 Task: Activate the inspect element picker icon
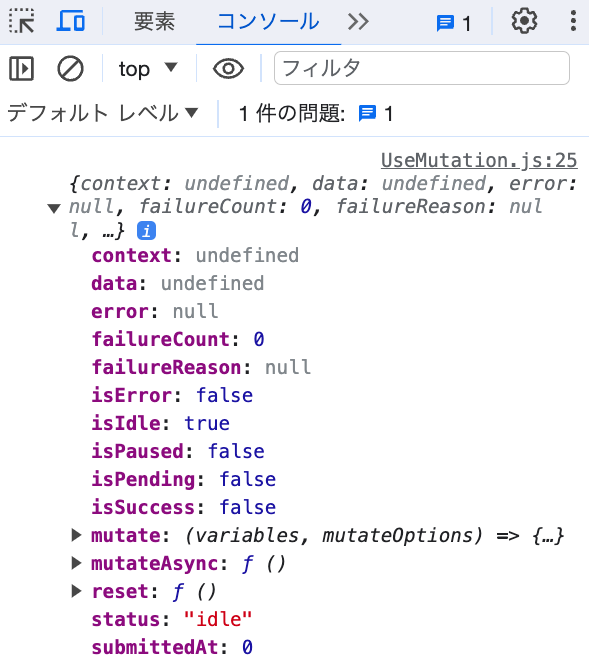coord(21,21)
